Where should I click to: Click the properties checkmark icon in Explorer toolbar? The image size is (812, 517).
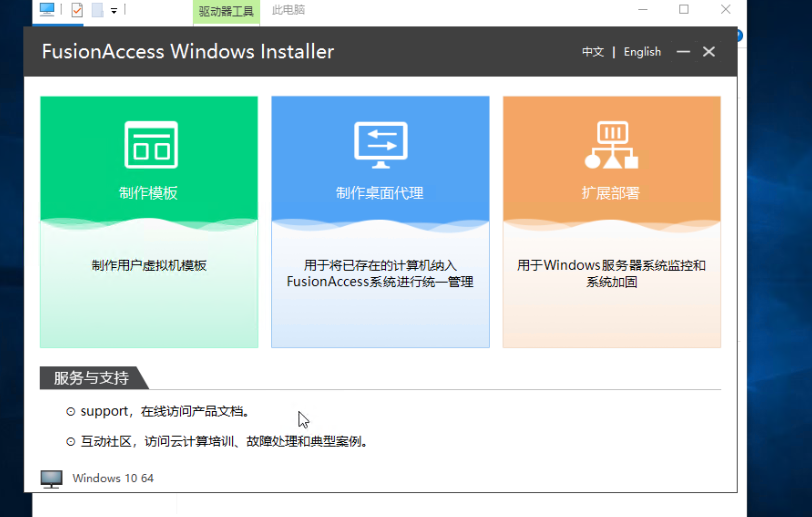coord(77,10)
